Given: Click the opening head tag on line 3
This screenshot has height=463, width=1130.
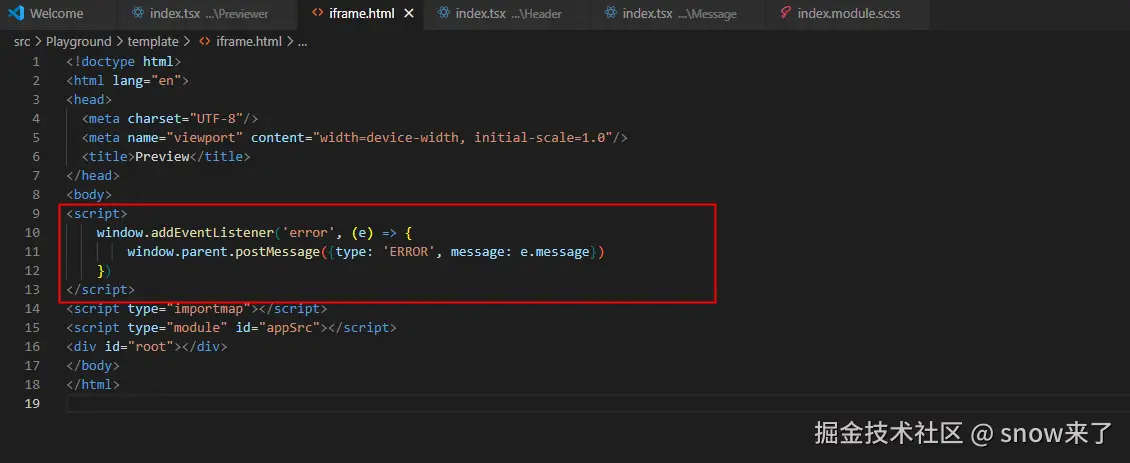Looking at the screenshot, I should (89, 100).
